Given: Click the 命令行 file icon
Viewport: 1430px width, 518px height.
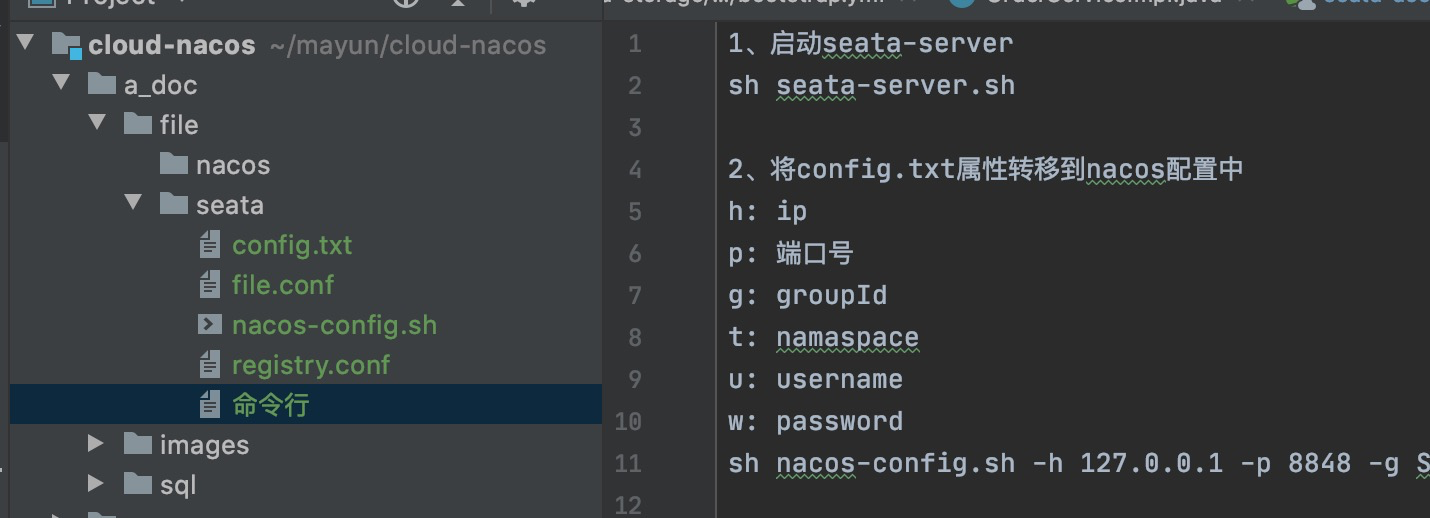Looking at the screenshot, I should [x=210, y=405].
